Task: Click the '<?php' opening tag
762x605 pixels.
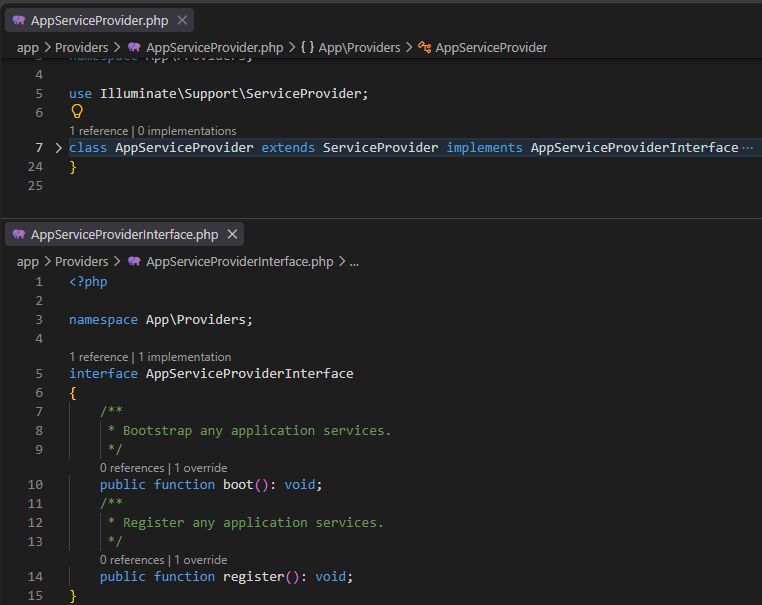Action: 88,282
